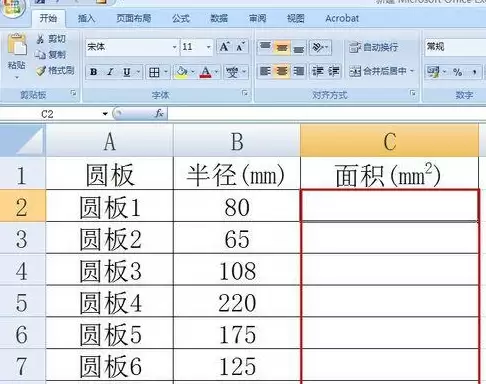
Task: Open the Clipboard group dialog launcher
Action: pyautogui.click(x=73, y=93)
